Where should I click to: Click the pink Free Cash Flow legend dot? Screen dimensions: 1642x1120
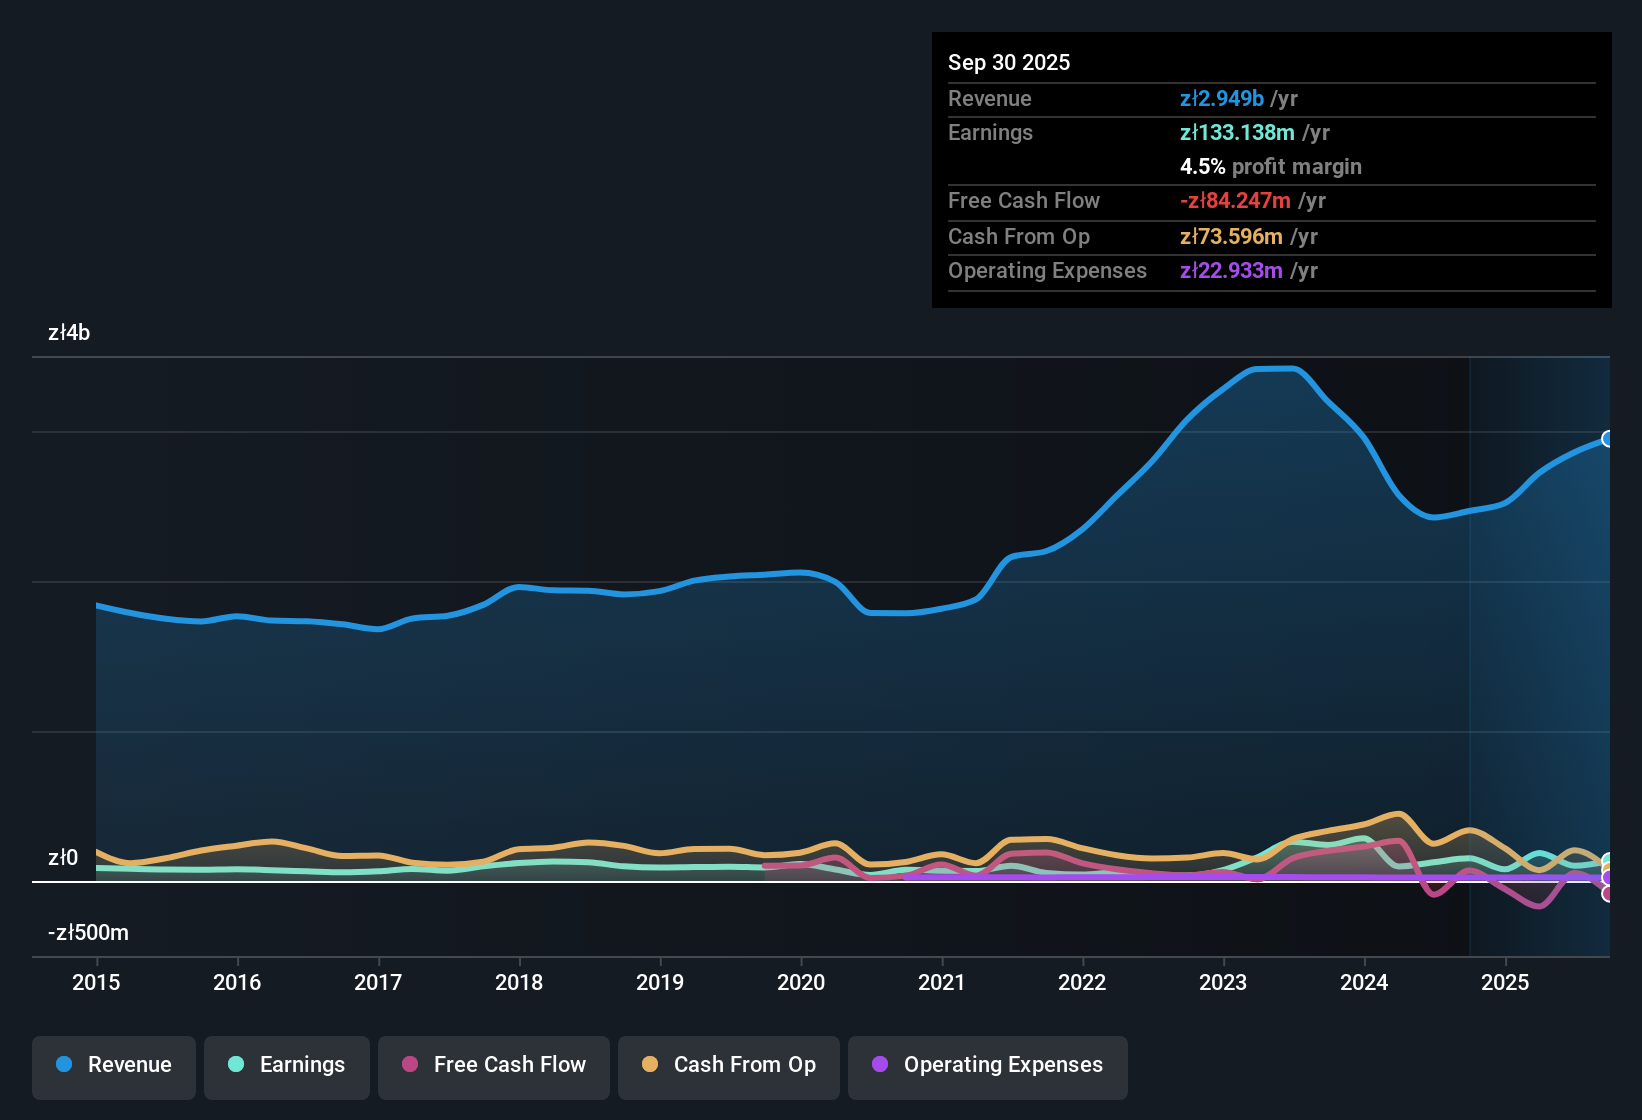410,1065
